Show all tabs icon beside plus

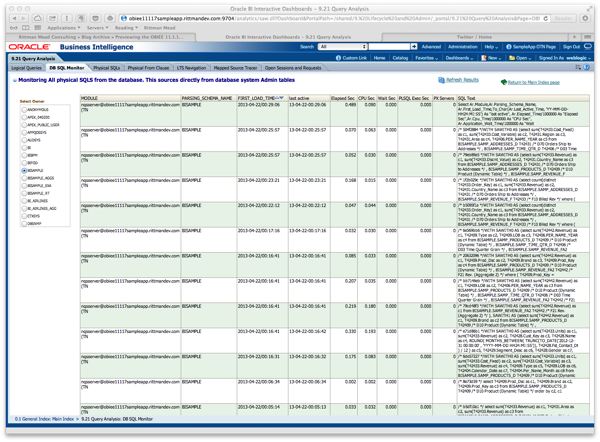point(587,37)
